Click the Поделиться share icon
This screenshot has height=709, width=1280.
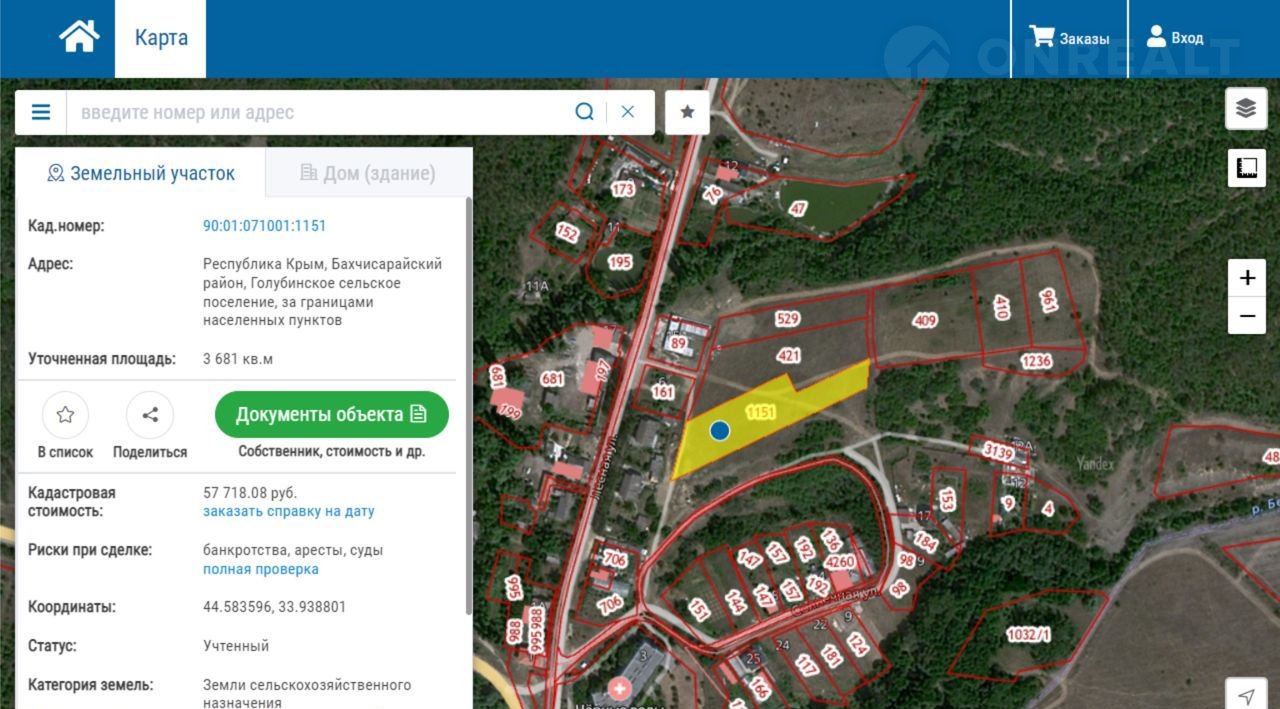[150, 415]
